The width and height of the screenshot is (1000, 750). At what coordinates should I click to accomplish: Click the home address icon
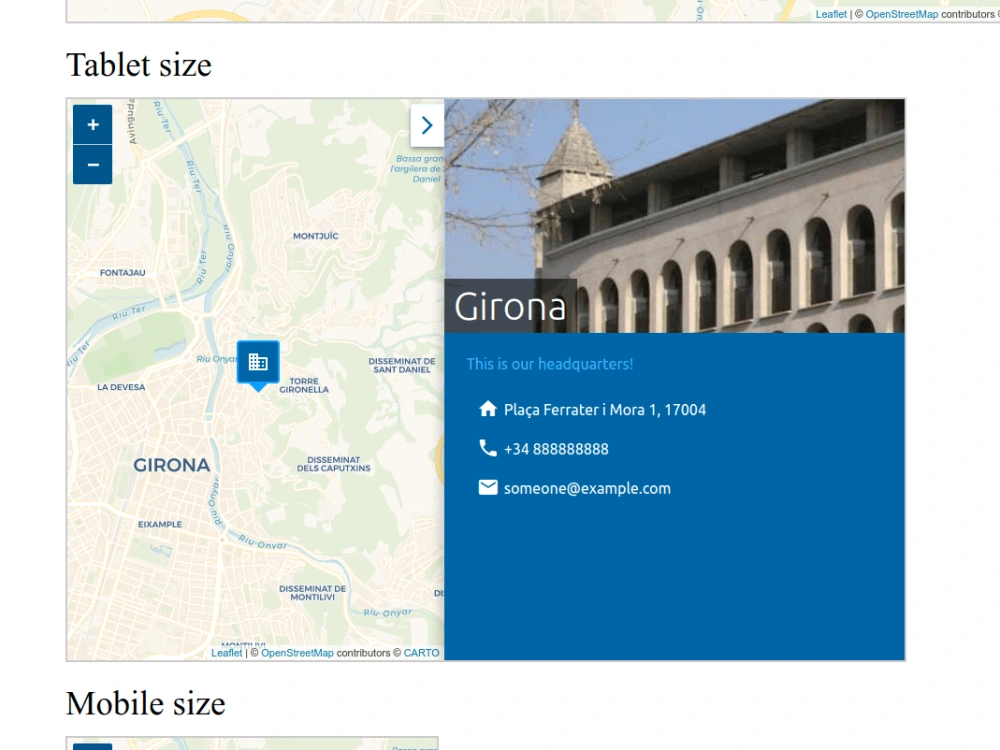coord(488,409)
